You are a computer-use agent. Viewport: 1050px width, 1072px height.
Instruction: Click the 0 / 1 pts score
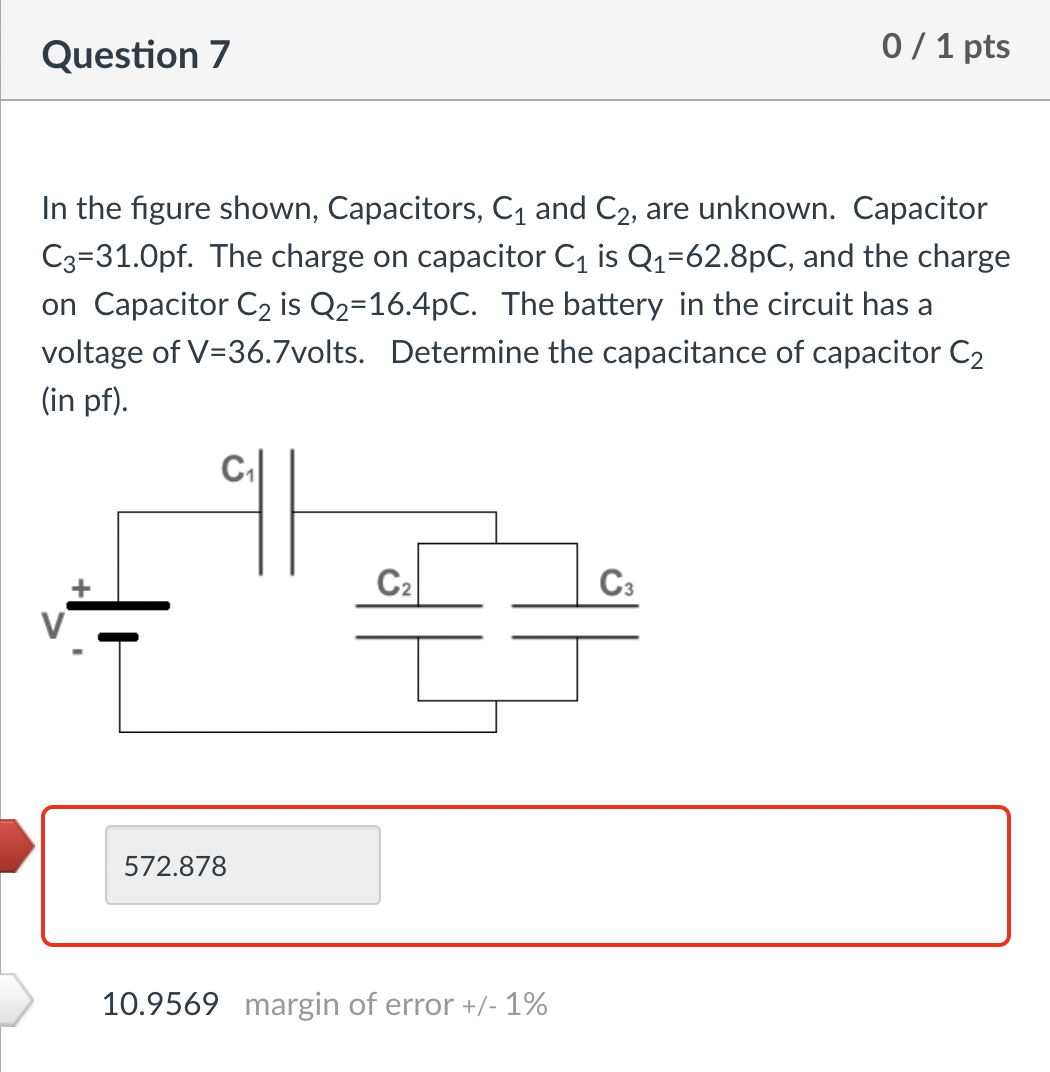[x=944, y=46]
